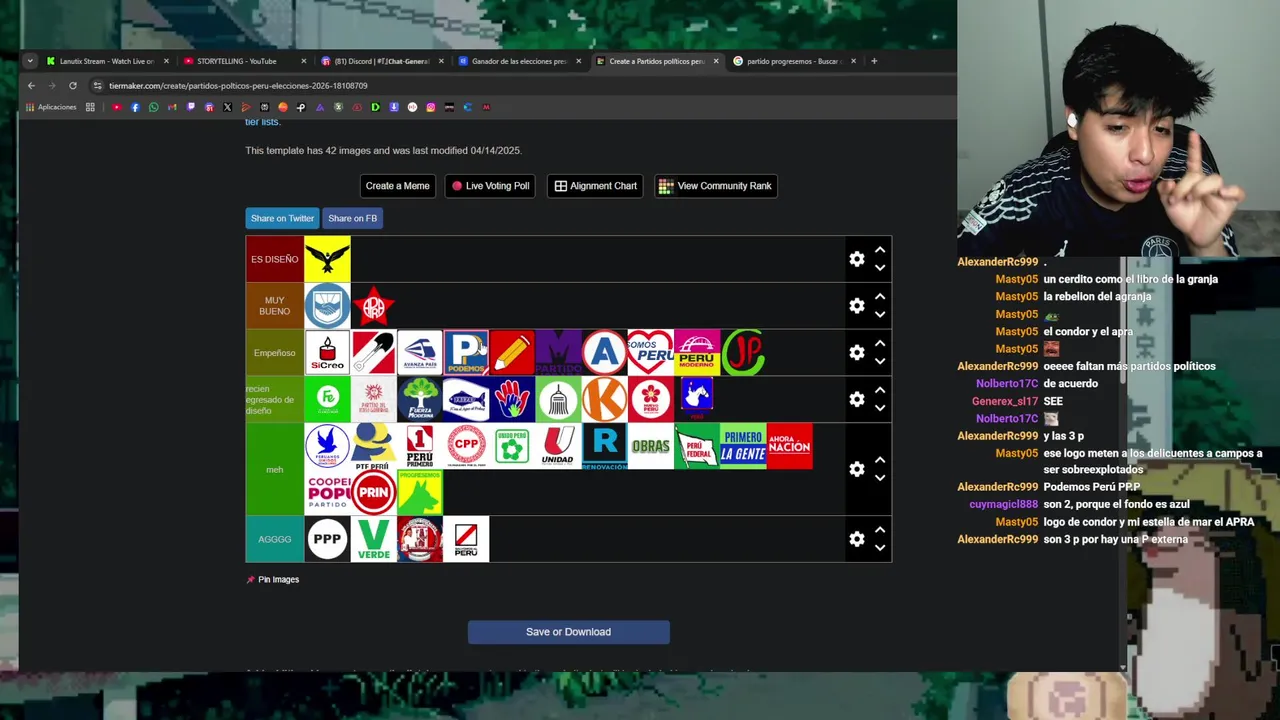Click the browser back arrow
This screenshot has width=1280, height=720.
coord(31,86)
